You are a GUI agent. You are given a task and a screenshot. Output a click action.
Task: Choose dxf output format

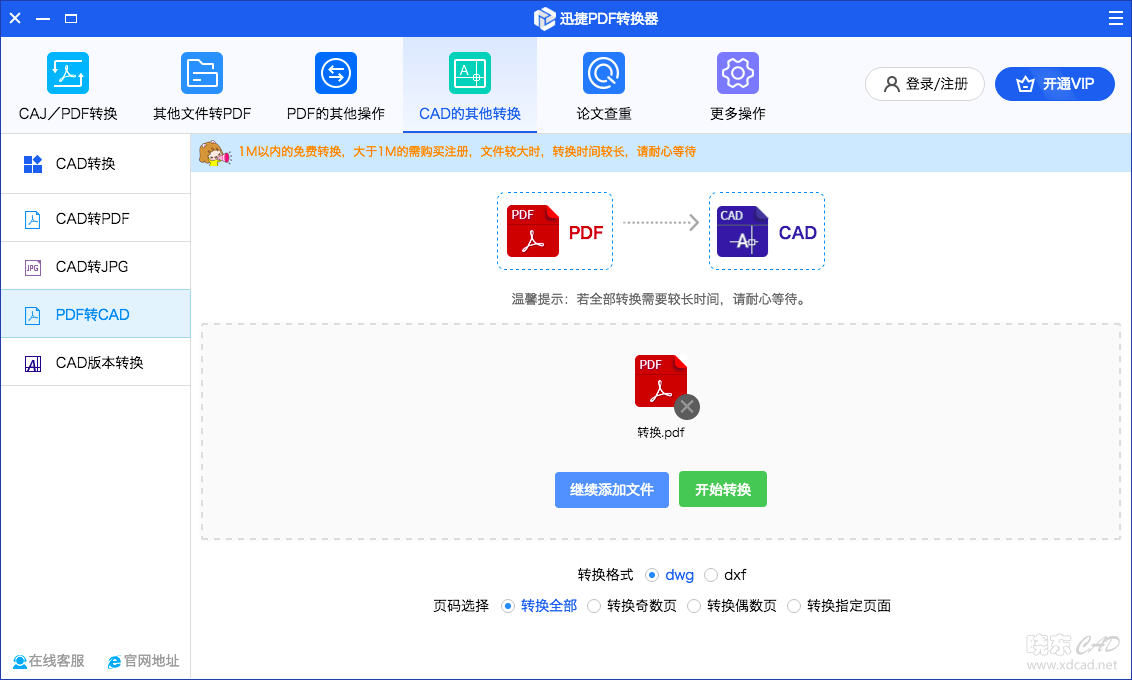click(711, 575)
